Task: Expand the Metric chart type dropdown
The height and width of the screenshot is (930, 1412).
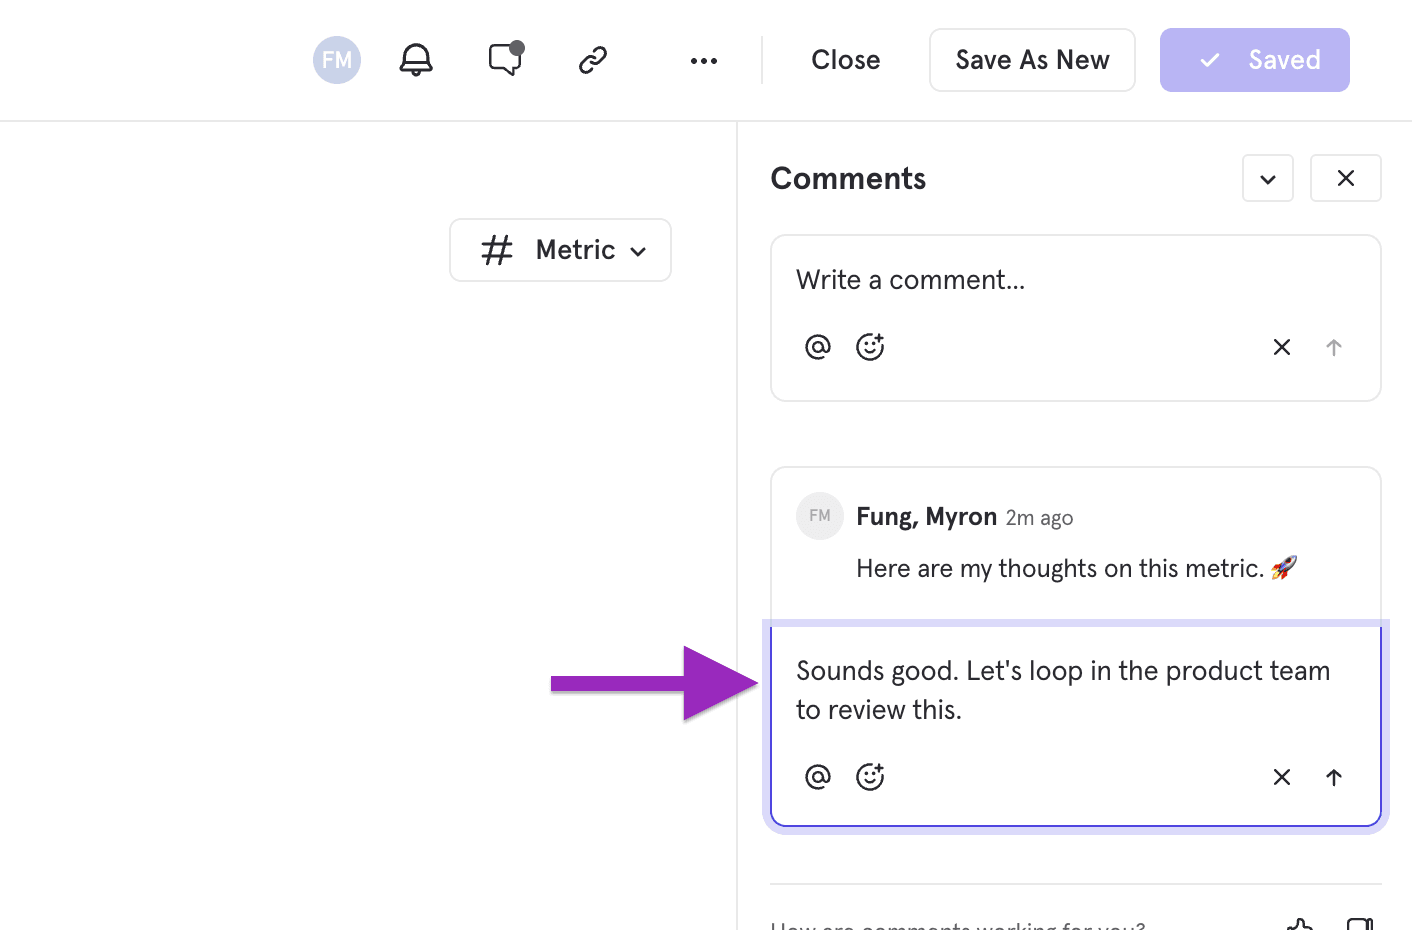Action: [560, 250]
